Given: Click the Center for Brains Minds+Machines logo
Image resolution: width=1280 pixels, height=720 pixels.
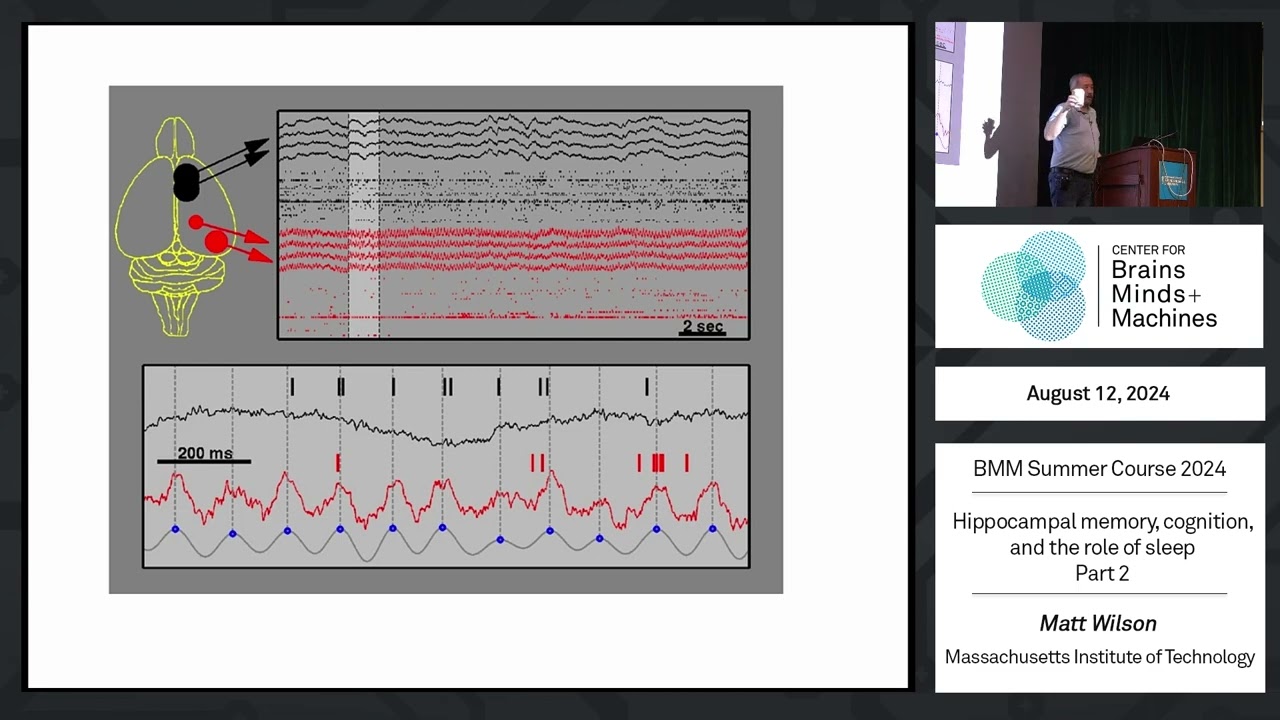Looking at the screenshot, I should coord(1099,286).
